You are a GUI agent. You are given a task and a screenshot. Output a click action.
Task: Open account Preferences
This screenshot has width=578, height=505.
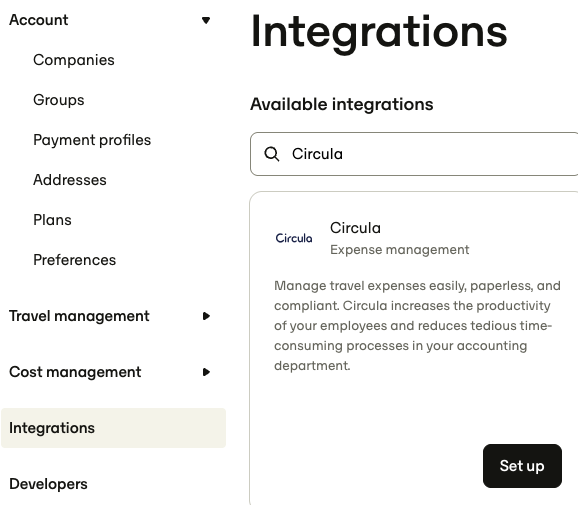coord(74,260)
